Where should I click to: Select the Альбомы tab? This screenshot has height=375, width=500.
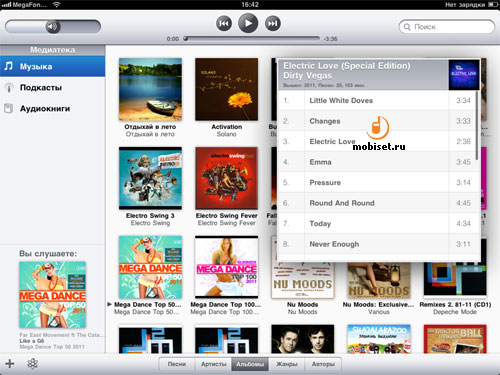[x=250, y=364]
